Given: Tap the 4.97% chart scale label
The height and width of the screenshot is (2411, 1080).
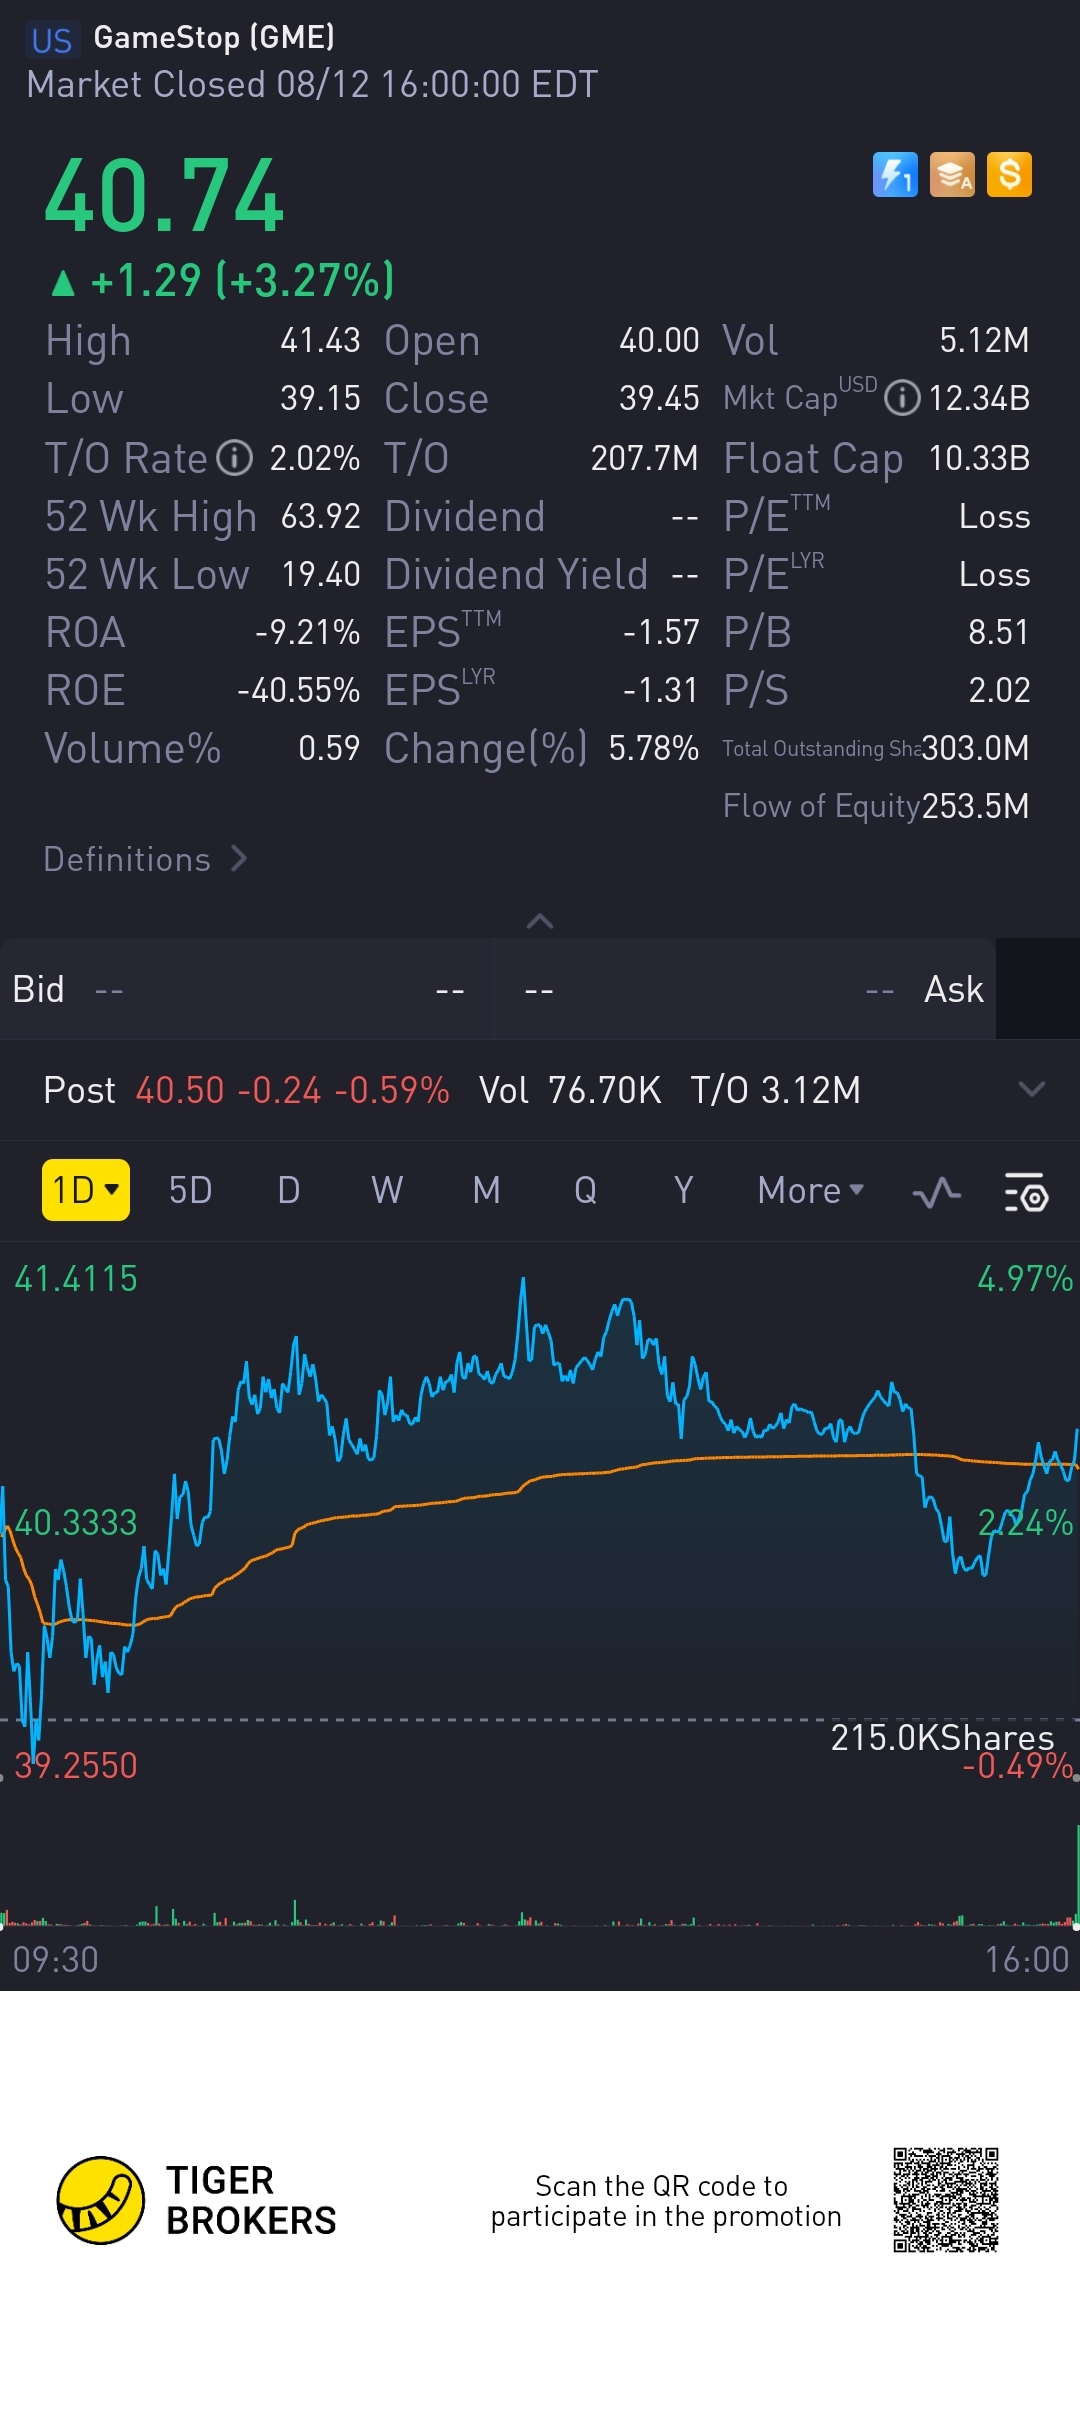Looking at the screenshot, I should click(1025, 1279).
